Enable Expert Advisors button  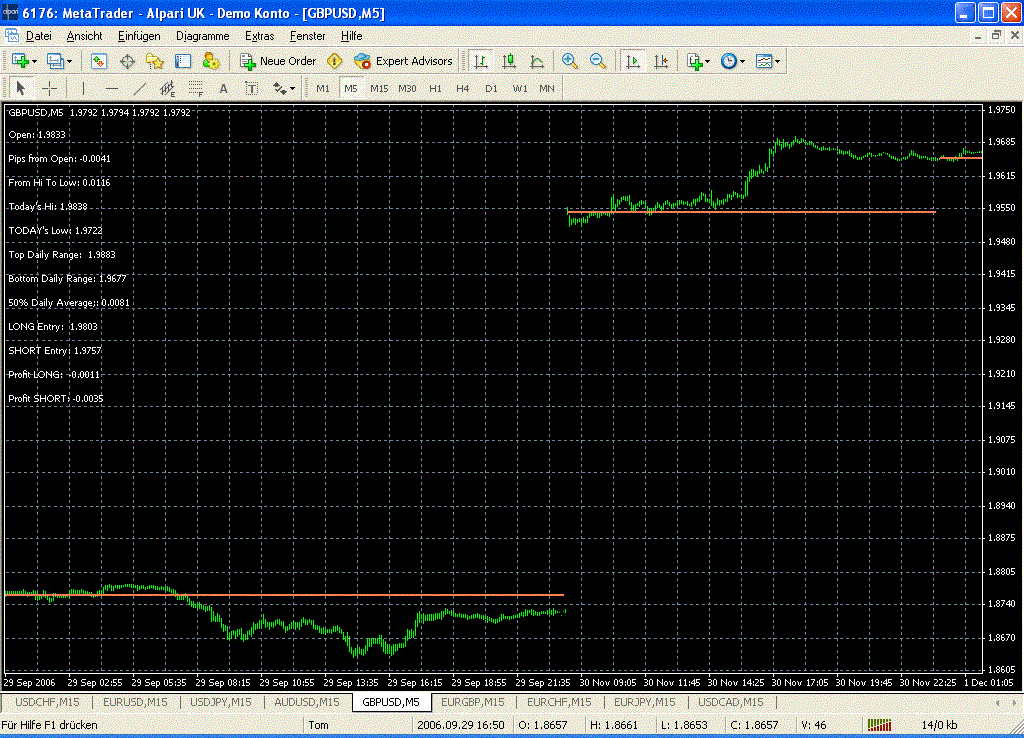(404, 61)
